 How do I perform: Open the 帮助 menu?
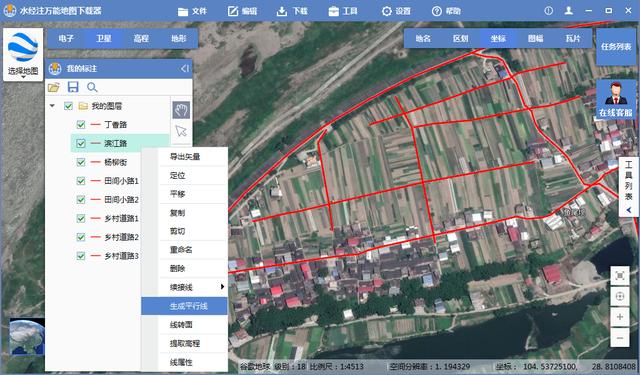(x=446, y=11)
